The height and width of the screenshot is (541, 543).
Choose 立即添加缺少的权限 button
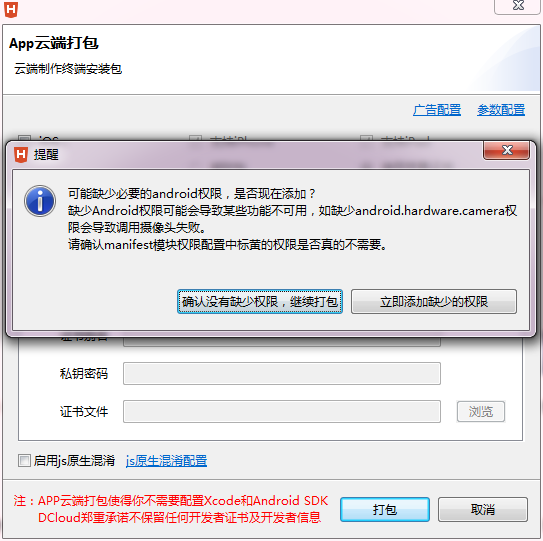(x=434, y=302)
